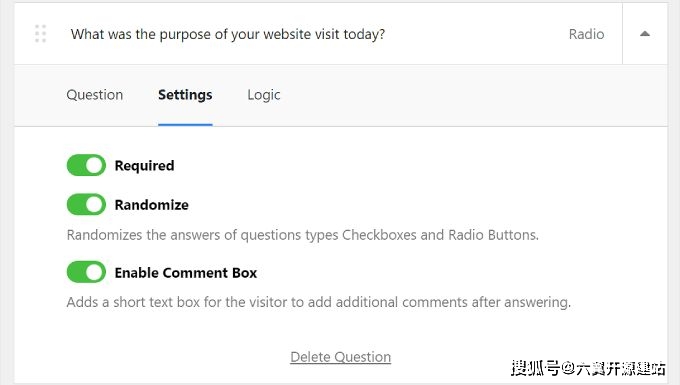This screenshot has width=680, height=385.
Task: Click the white knob of Randomize toggle
Action: click(95, 204)
